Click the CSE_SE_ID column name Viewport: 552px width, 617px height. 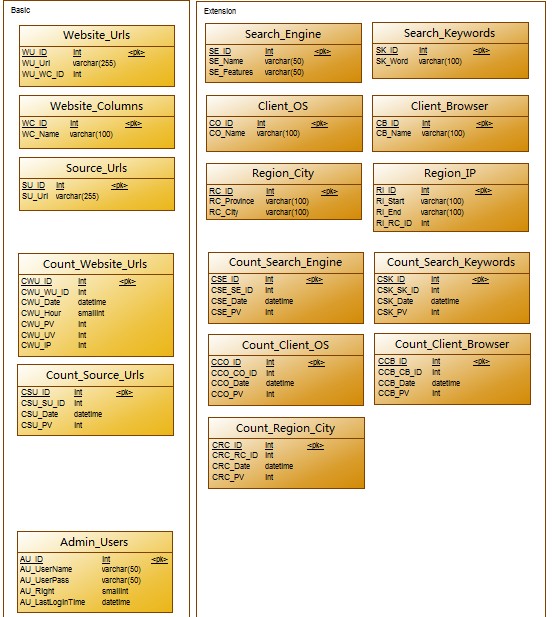pyautogui.click(x=232, y=290)
